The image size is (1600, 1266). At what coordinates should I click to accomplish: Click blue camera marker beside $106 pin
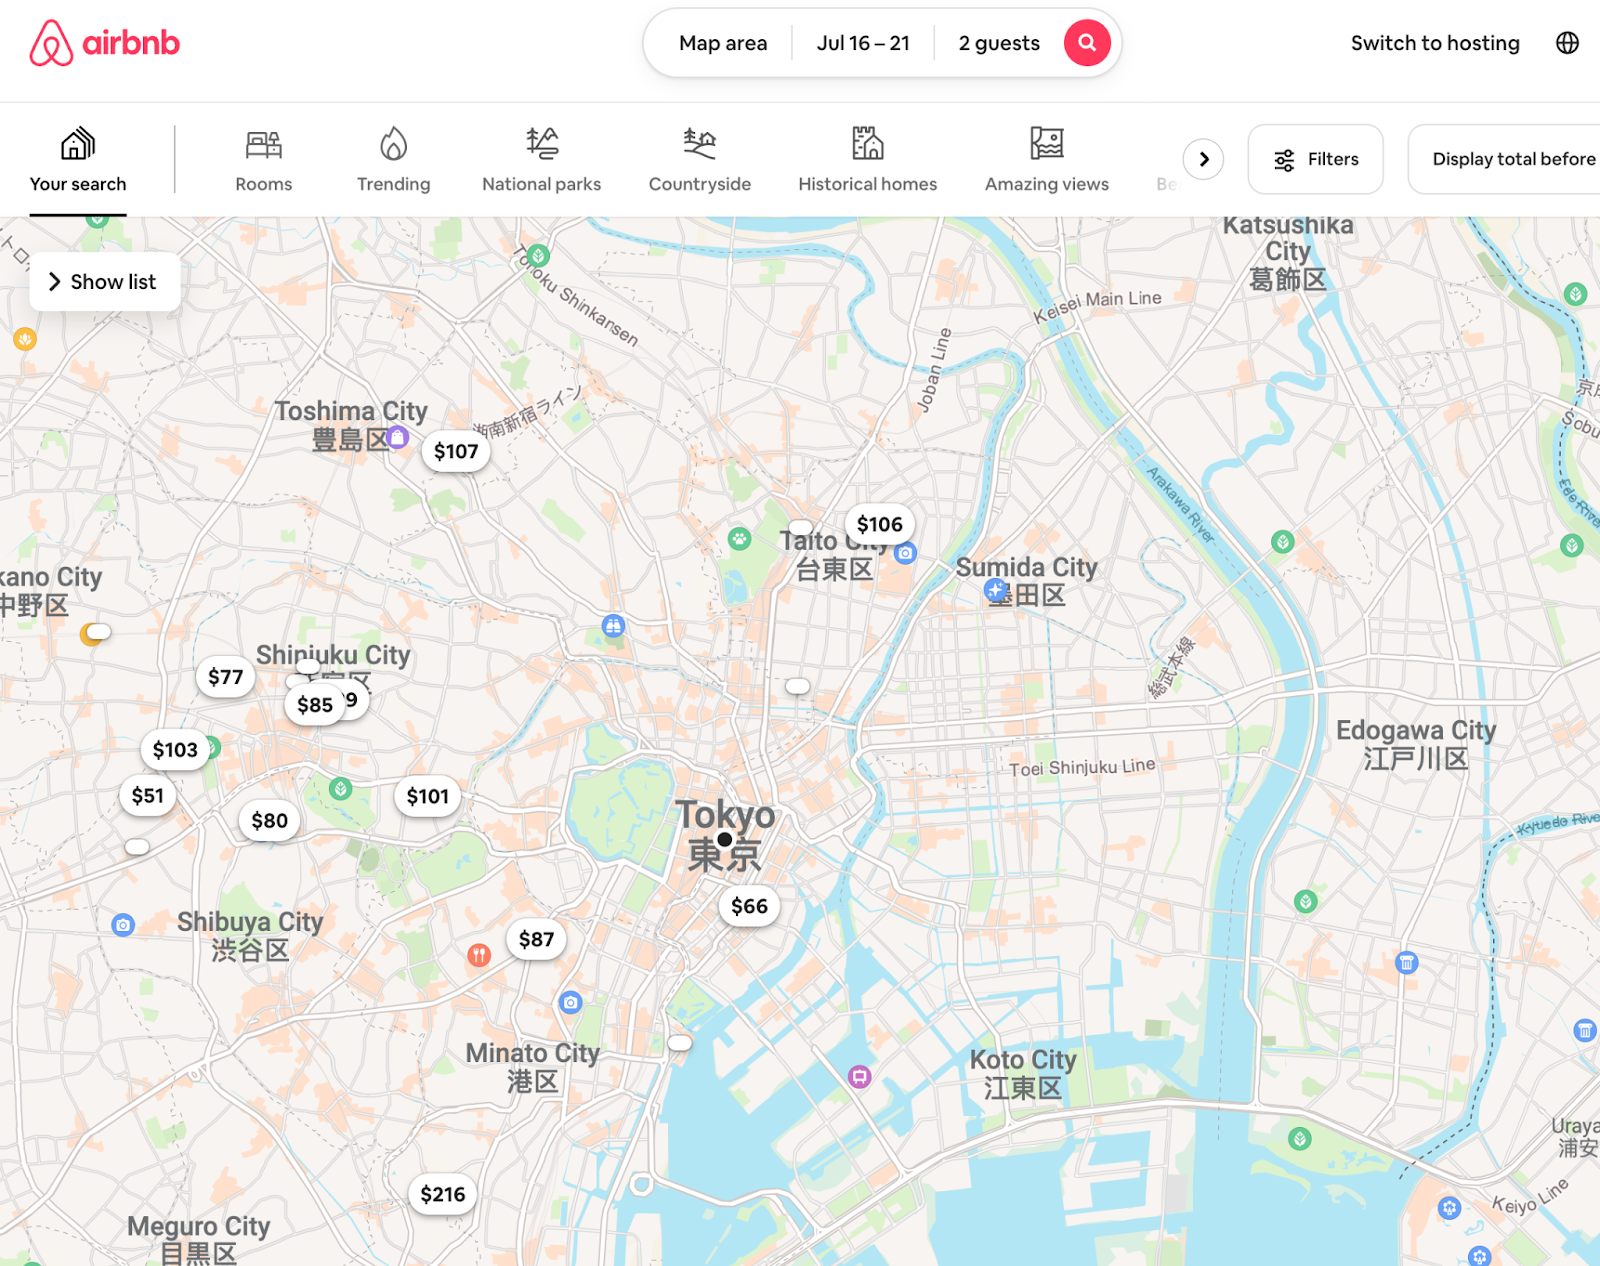pyautogui.click(x=905, y=553)
